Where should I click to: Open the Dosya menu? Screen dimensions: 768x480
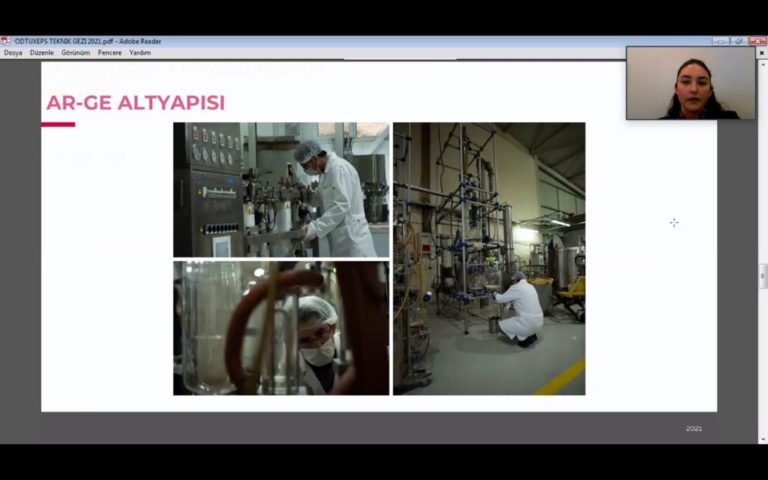point(13,52)
